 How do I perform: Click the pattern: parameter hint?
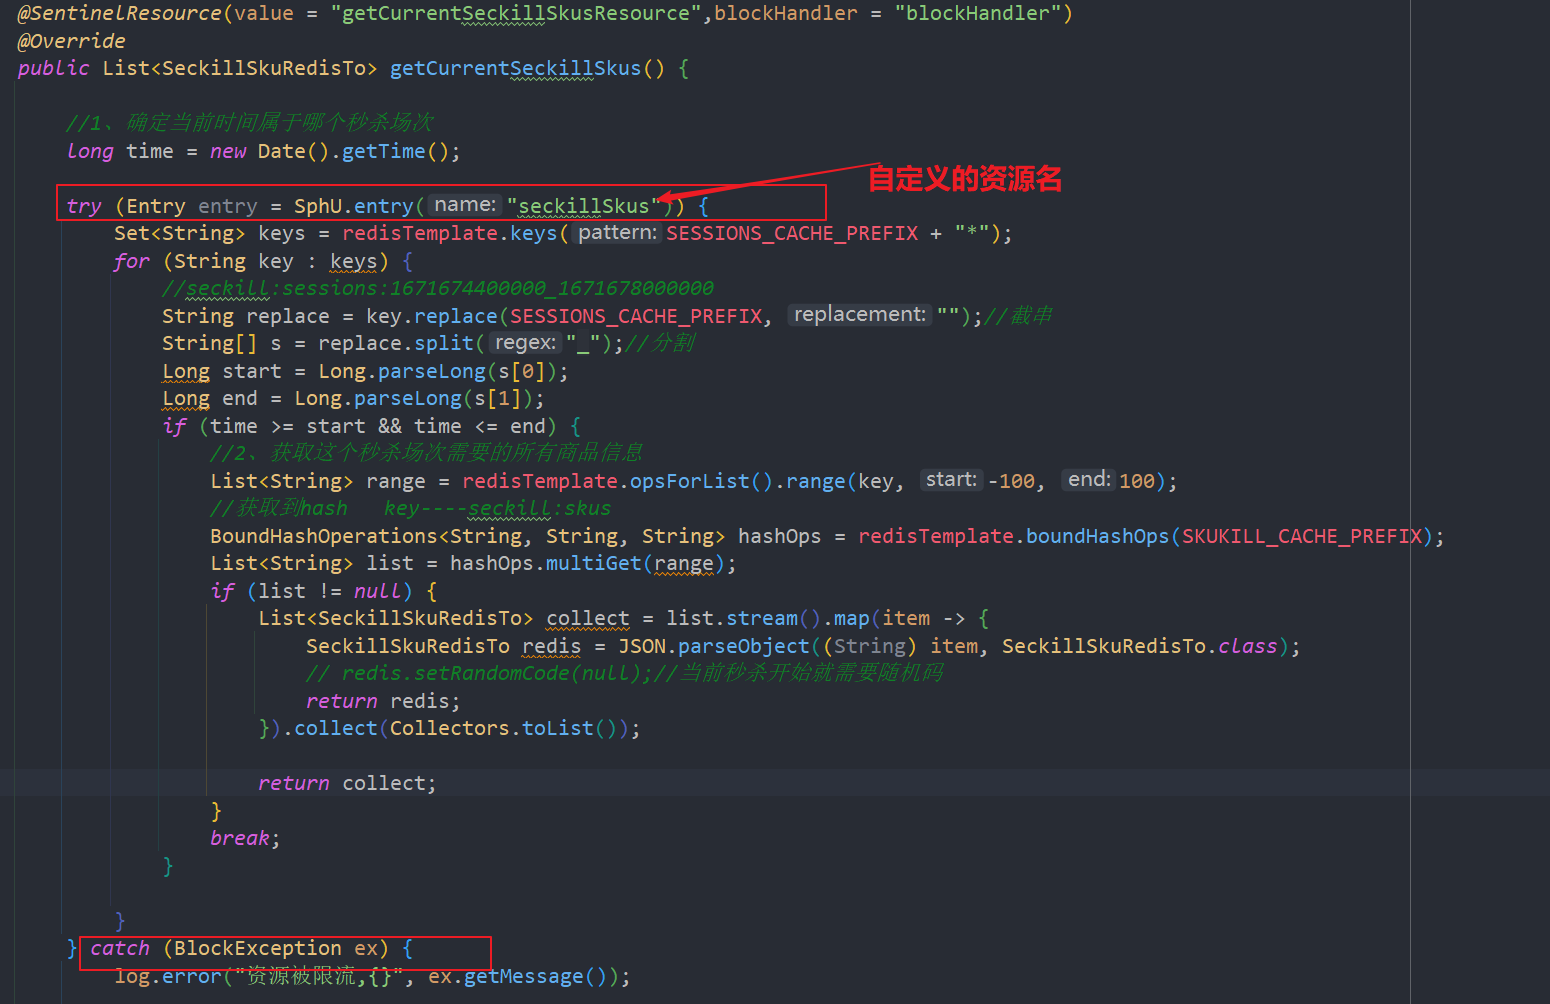pyautogui.click(x=617, y=232)
